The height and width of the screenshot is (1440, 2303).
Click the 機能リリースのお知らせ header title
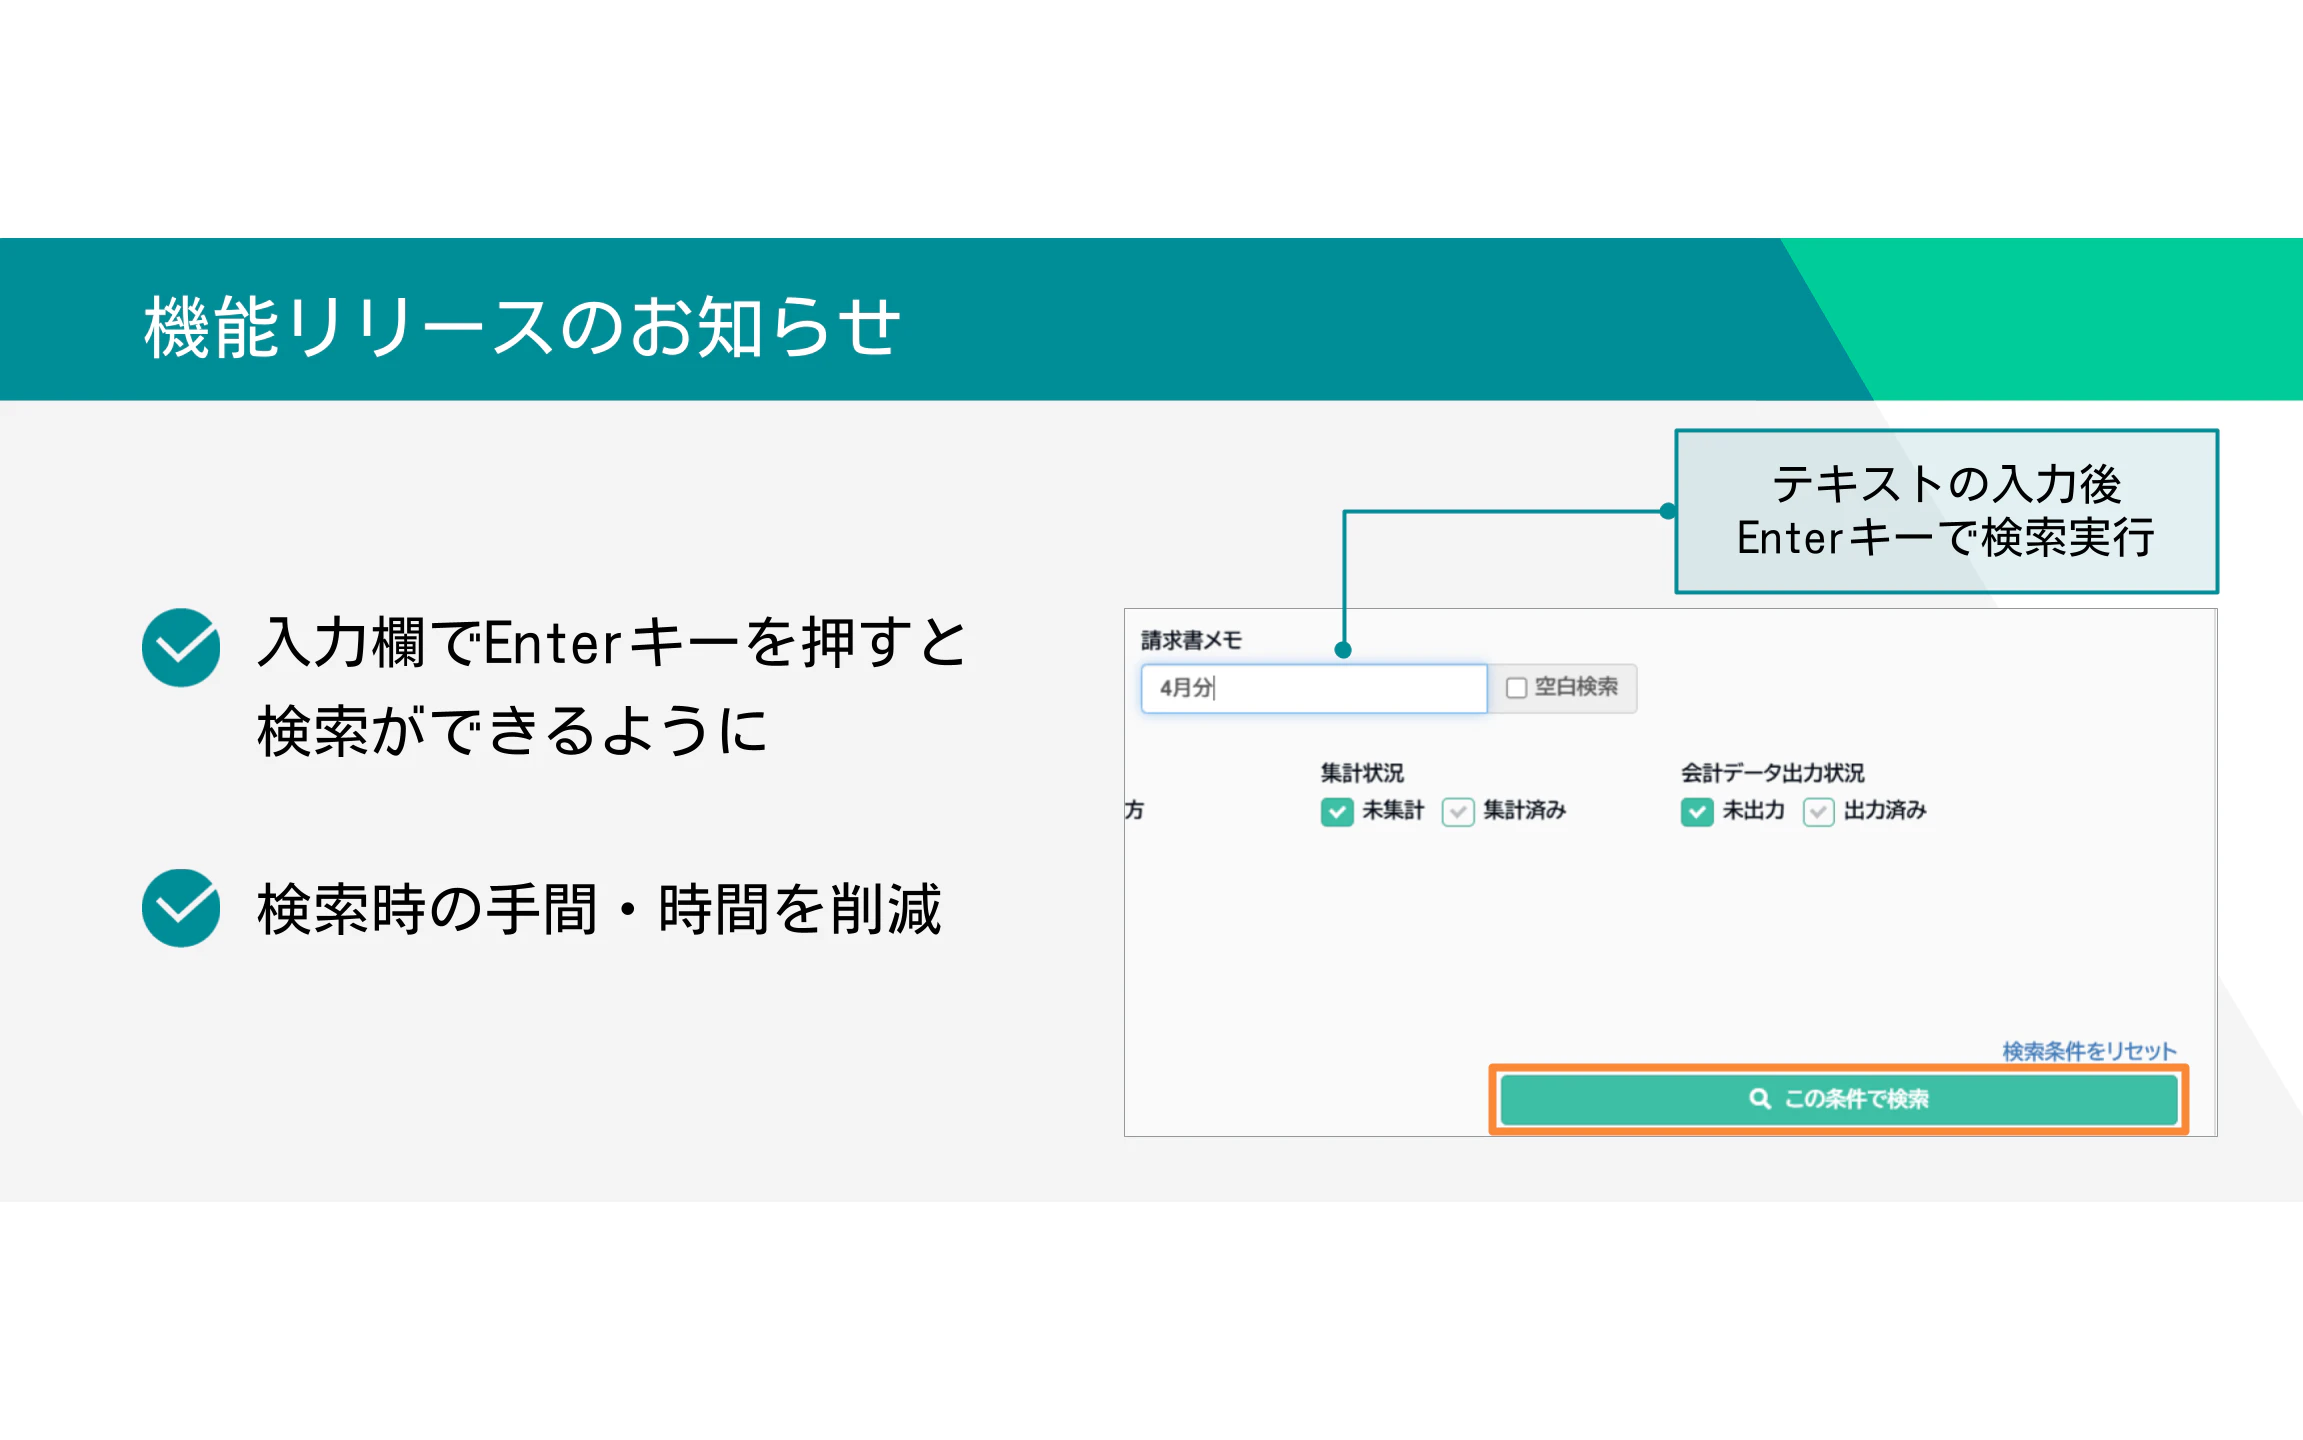(522, 326)
